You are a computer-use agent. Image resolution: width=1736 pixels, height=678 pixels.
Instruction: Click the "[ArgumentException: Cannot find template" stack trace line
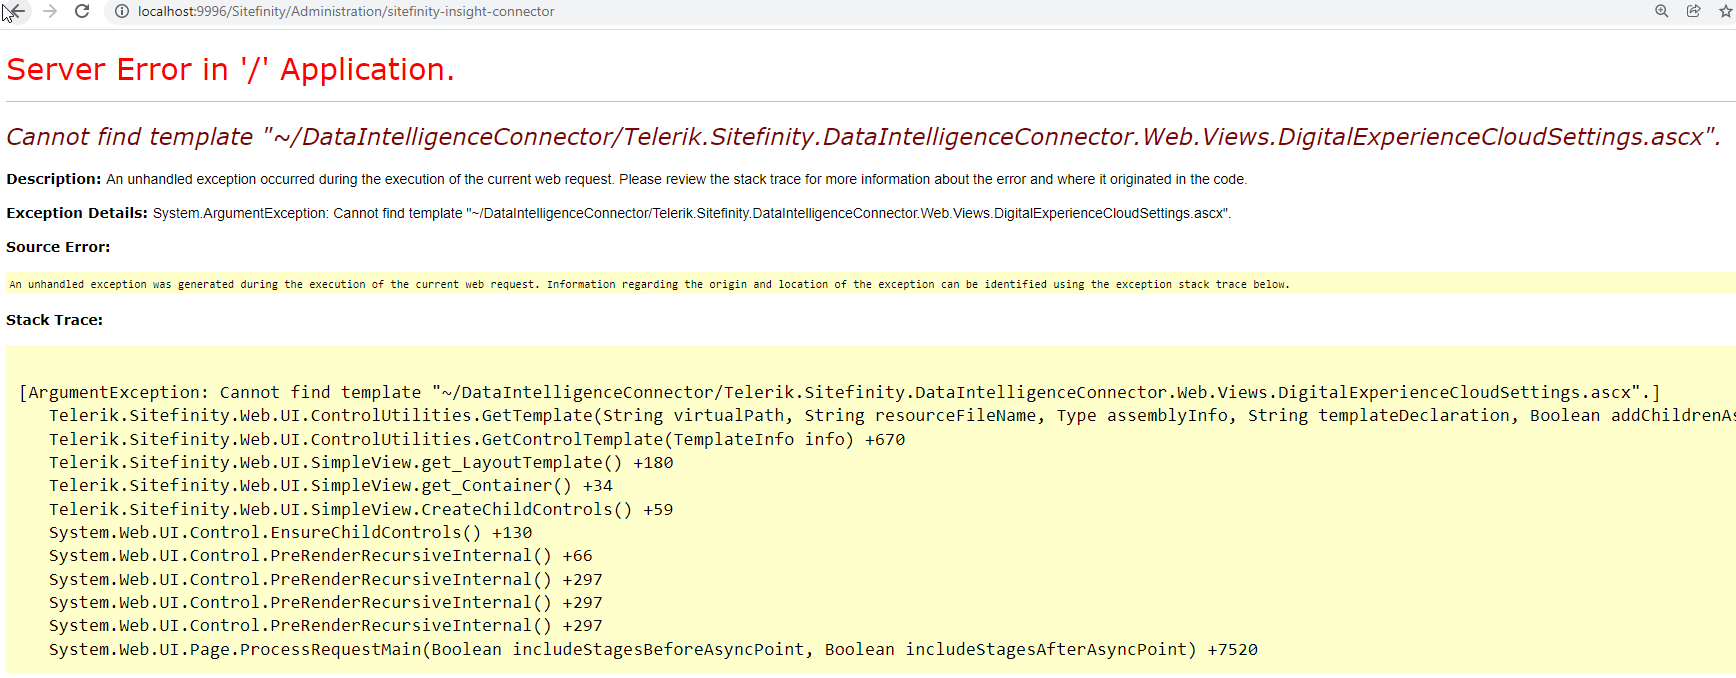coord(840,392)
